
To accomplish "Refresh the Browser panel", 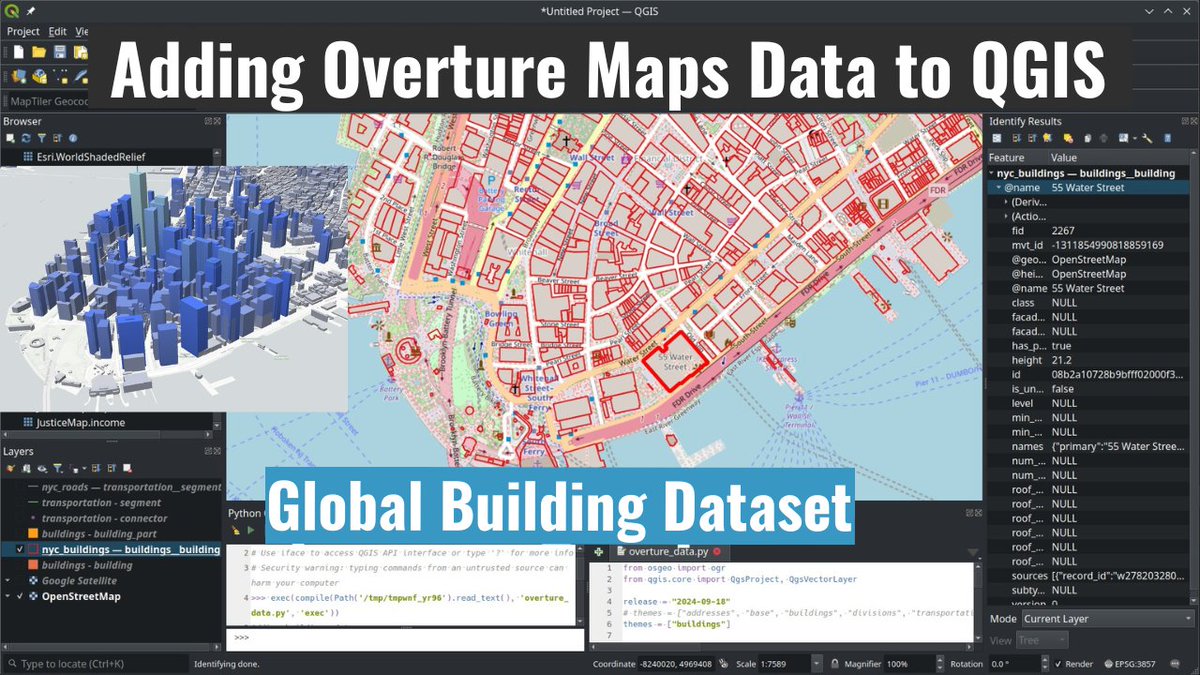I will pyautogui.click(x=27, y=138).
